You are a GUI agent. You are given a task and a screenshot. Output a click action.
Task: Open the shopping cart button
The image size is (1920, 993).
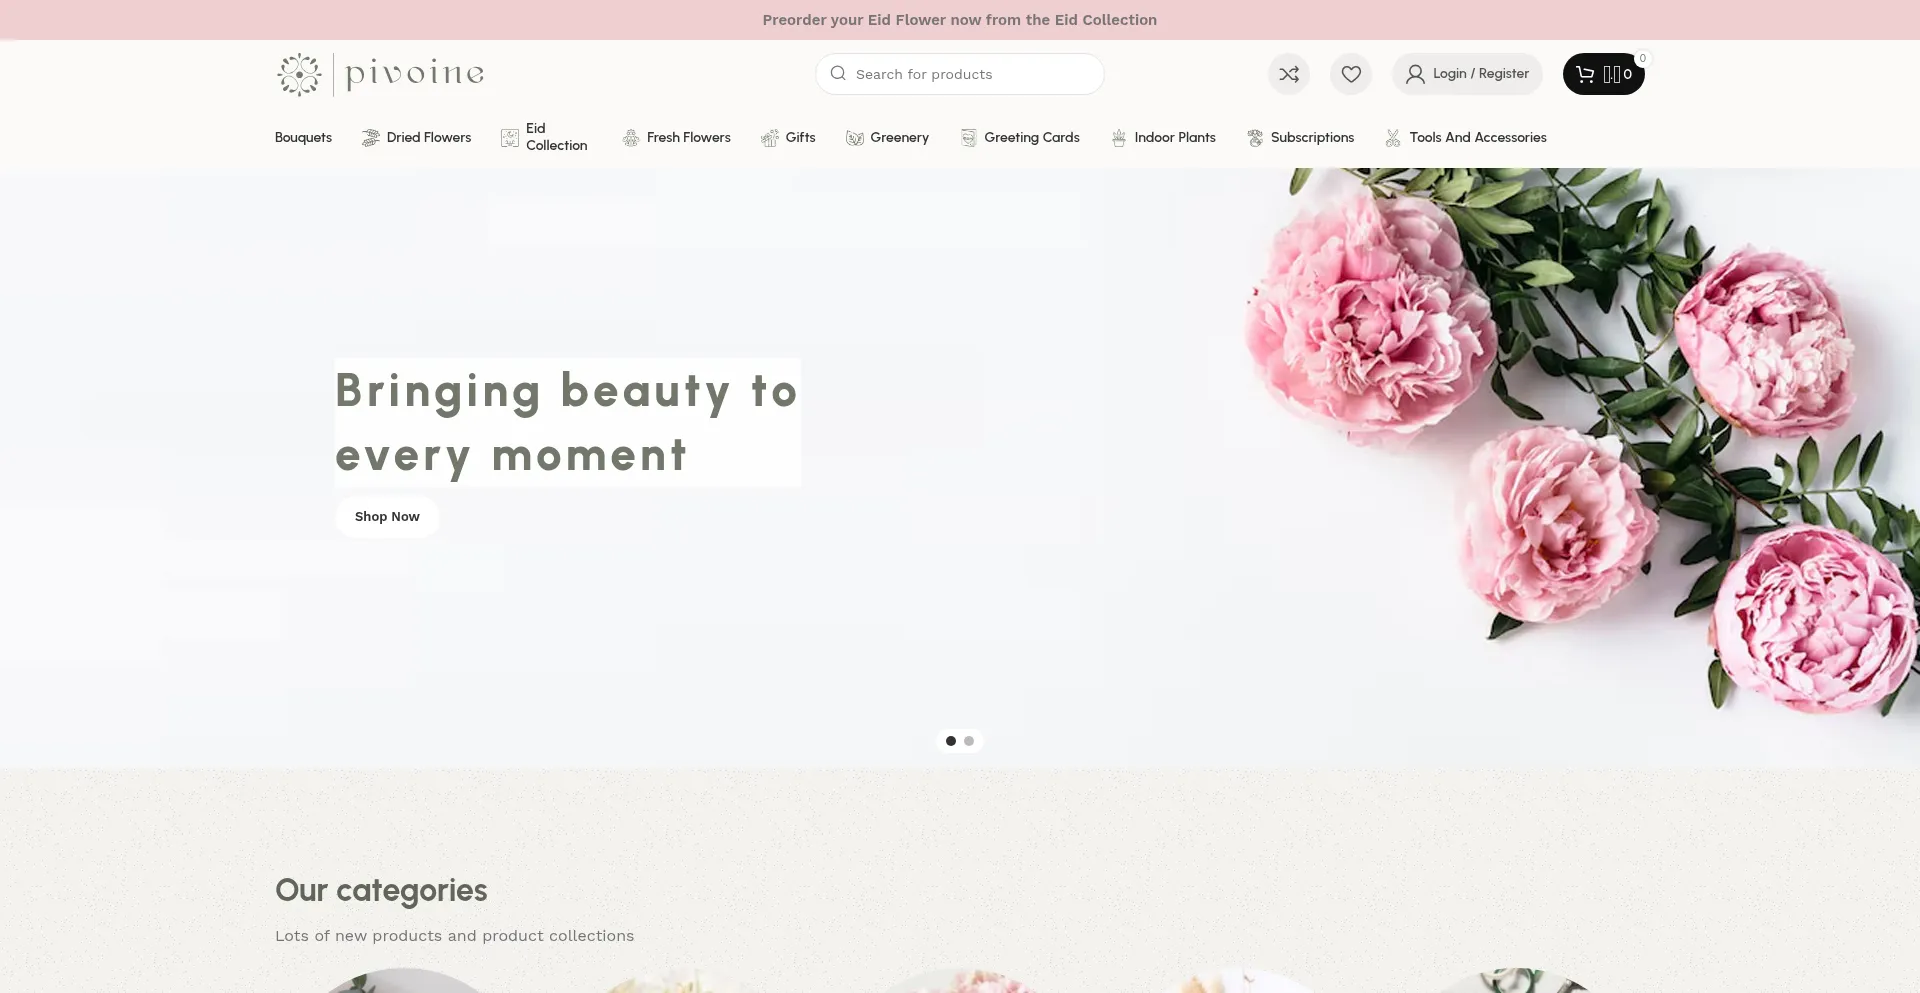[x=1603, y=74]
